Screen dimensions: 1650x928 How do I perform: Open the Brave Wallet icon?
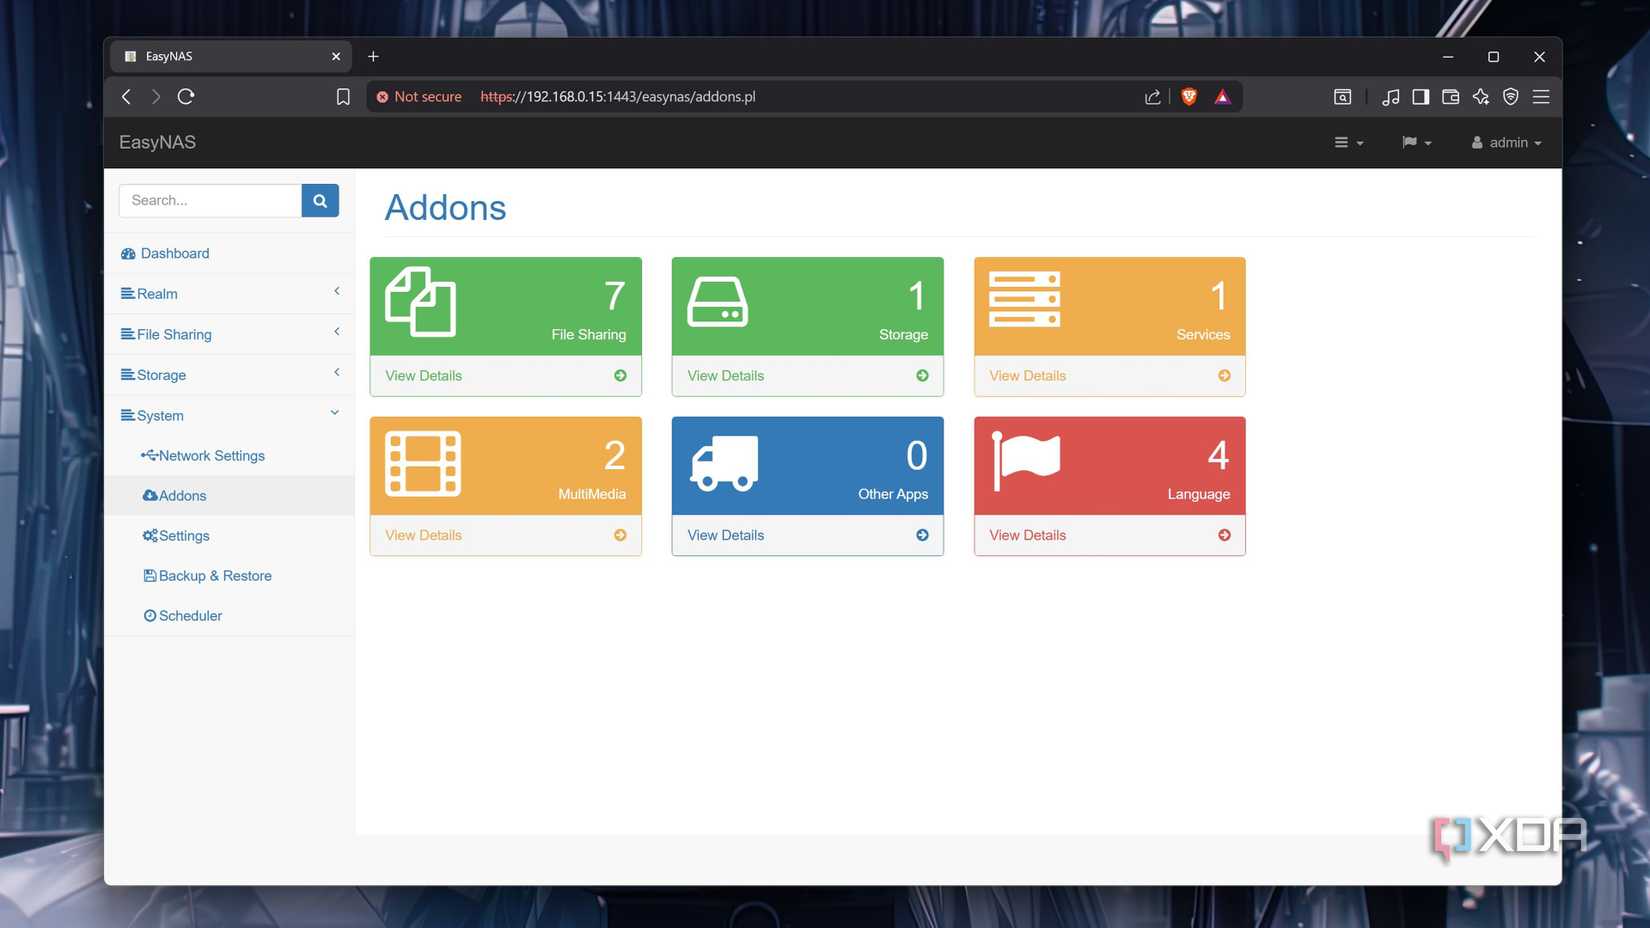tap(1450, 97)
